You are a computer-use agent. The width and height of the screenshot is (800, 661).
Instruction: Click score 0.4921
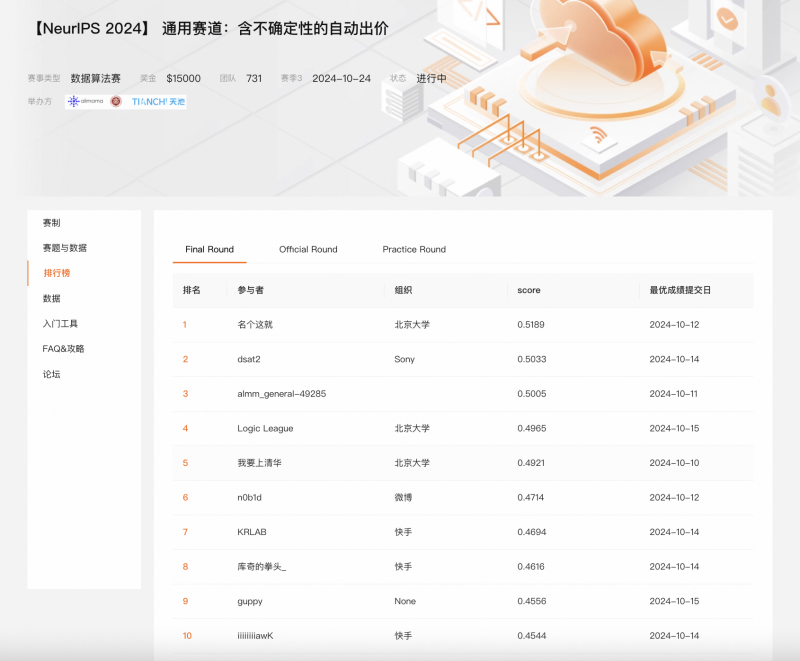pyautogui.click(x=531, y=463)
